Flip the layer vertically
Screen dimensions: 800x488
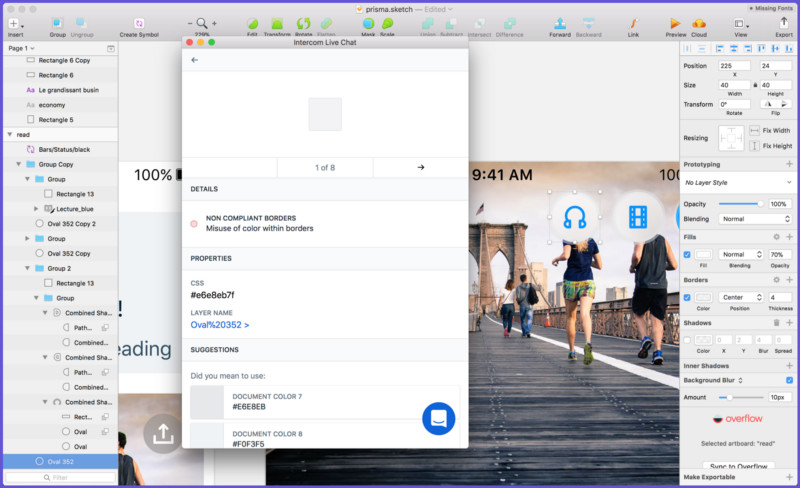[x=784, y=104]
